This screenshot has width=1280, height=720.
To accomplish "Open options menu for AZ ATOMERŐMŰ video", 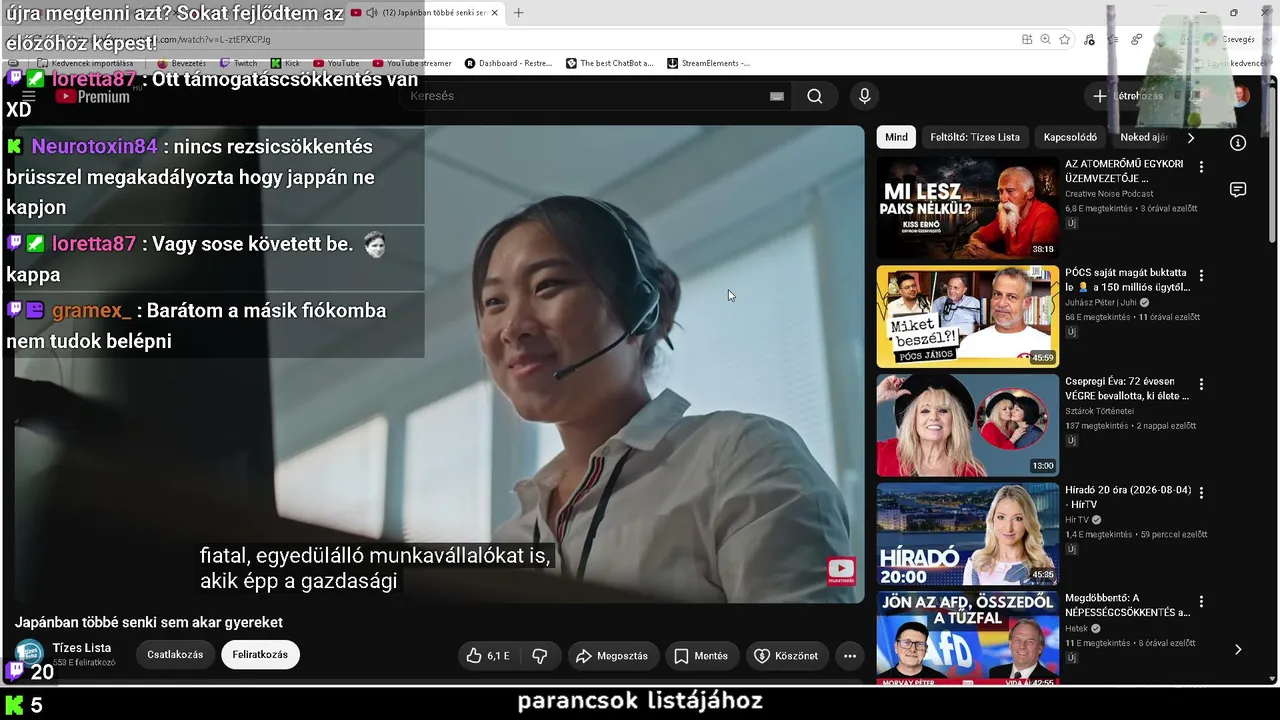I will [1201, 167].
